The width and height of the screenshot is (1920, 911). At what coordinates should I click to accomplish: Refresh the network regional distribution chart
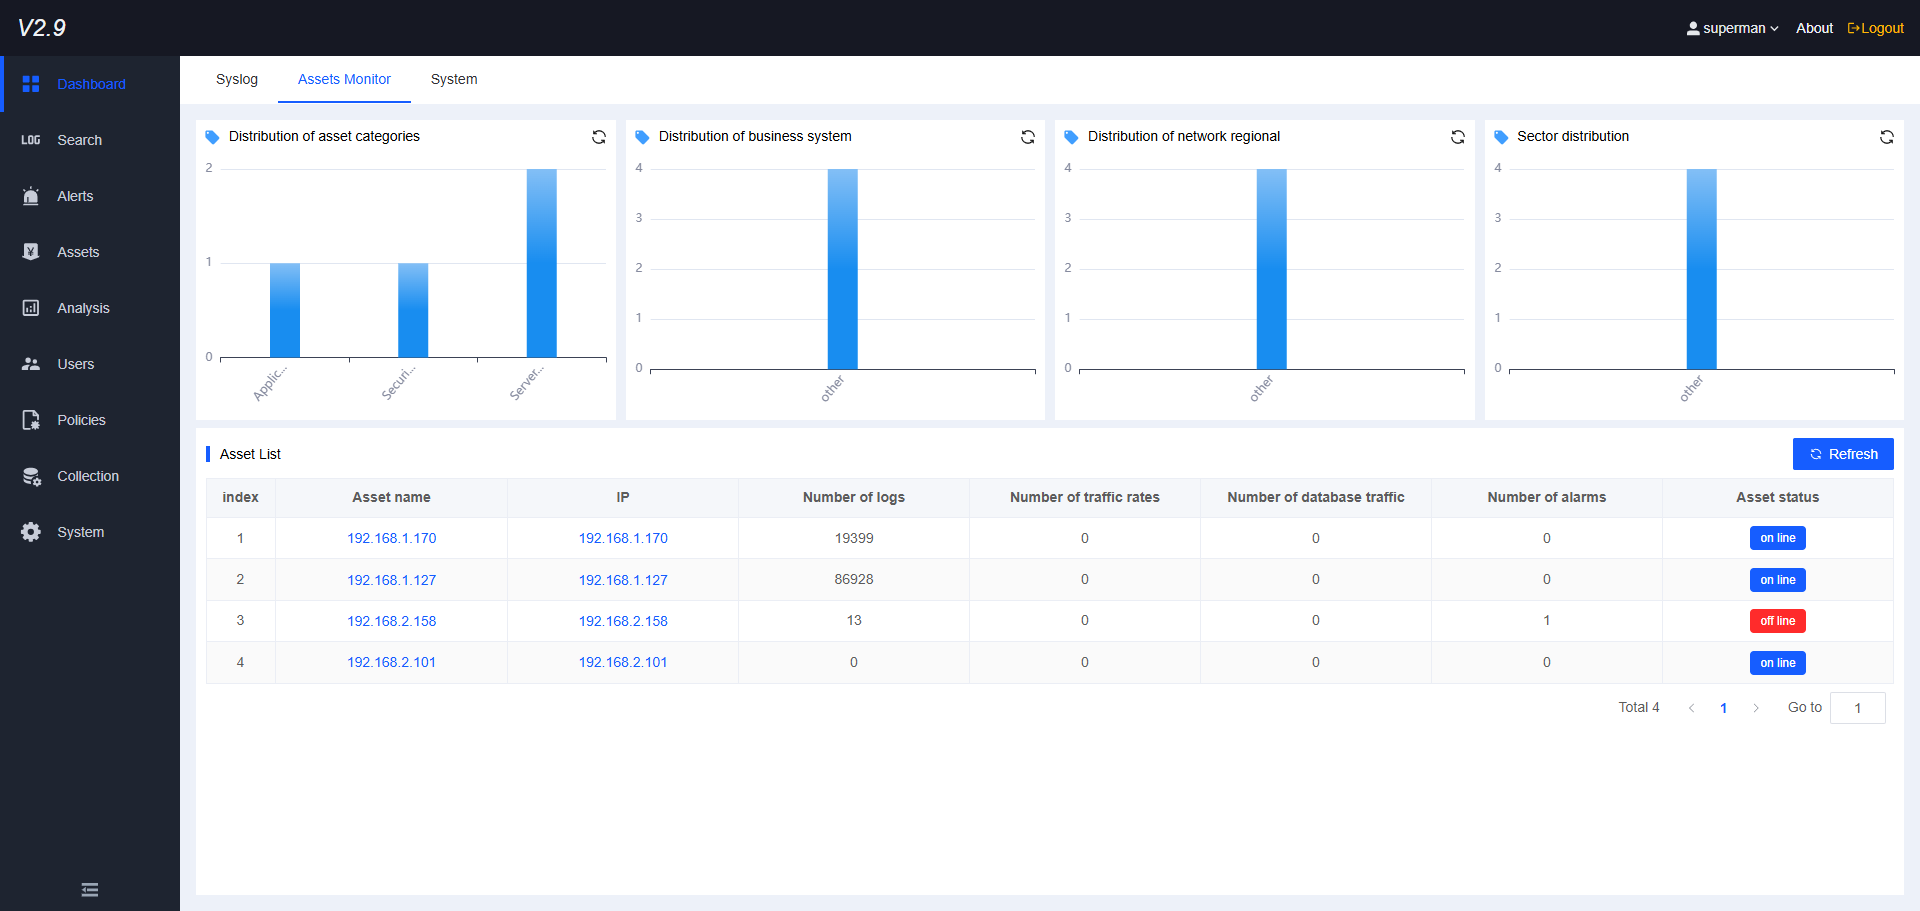click(1458, 137)
